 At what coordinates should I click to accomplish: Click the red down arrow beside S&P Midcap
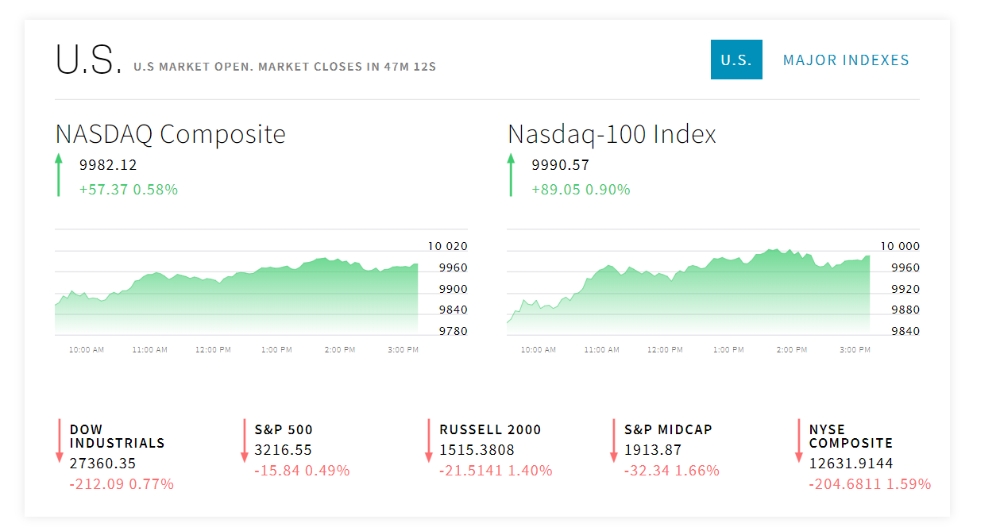tap(613, 441)
